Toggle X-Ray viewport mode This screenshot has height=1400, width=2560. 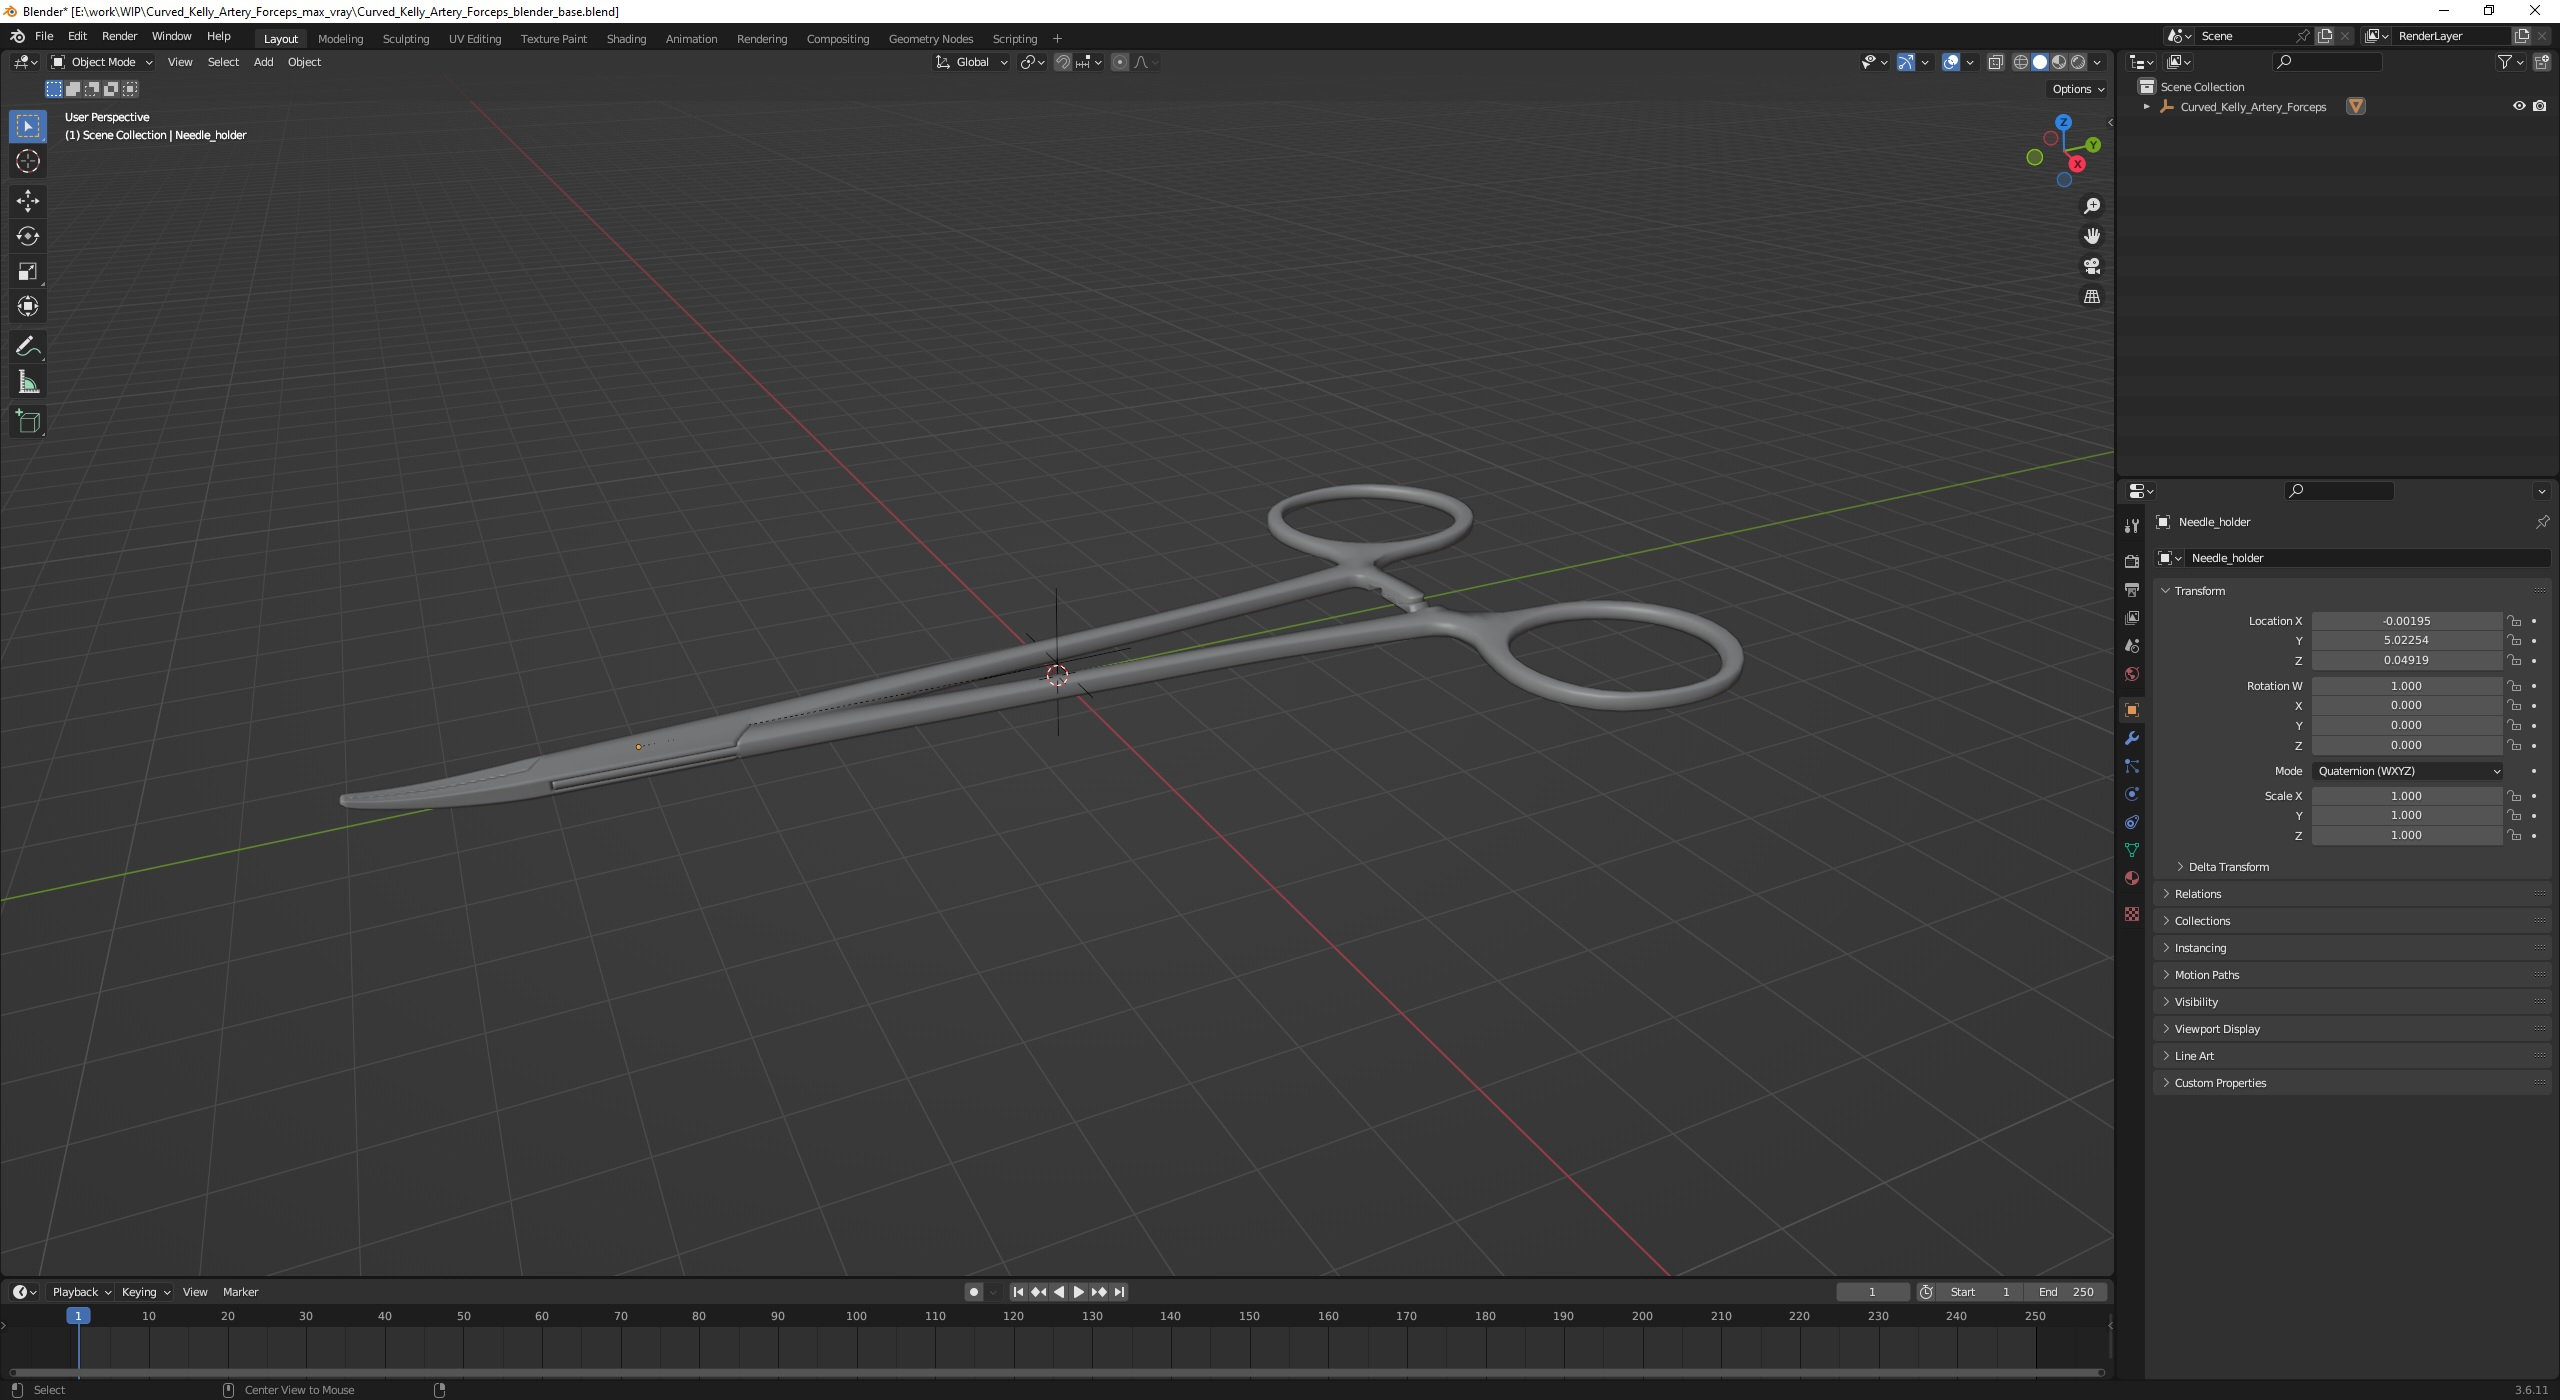click(1995, 62)
